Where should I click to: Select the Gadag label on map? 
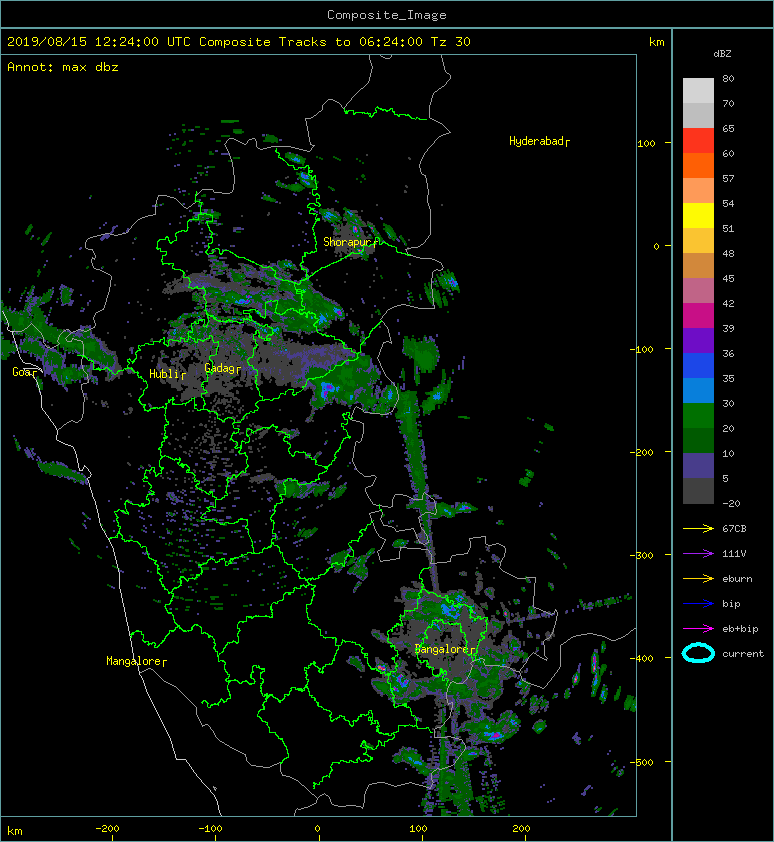coord(222,368)
